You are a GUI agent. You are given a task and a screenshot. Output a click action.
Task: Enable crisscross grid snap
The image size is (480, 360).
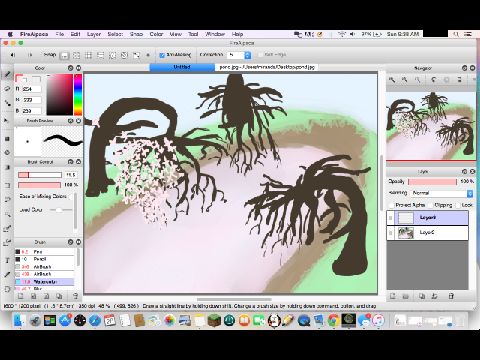pos(88,55)
